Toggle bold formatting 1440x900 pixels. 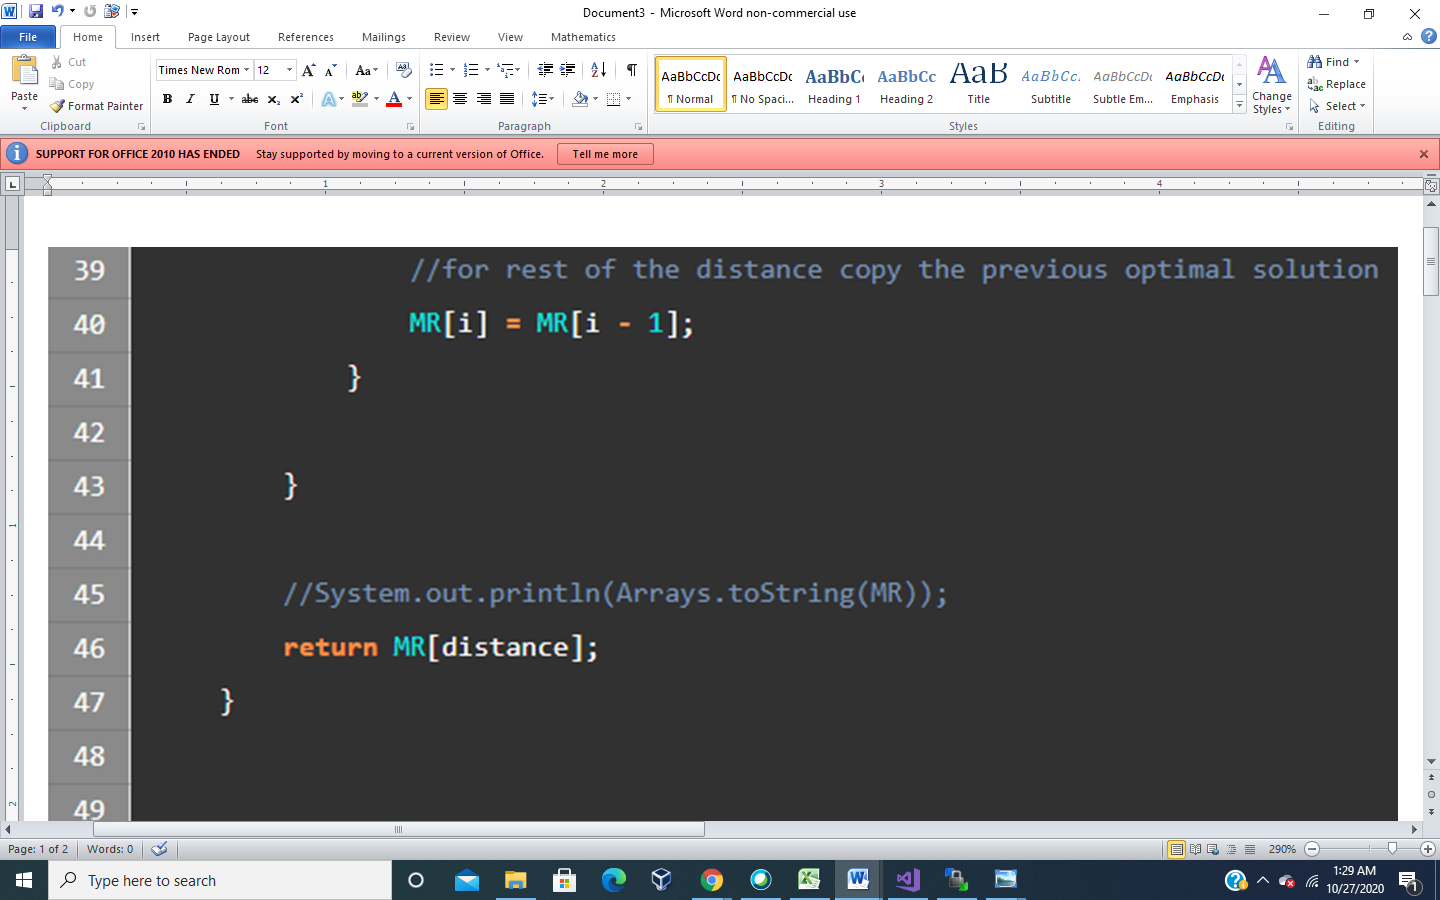point(167,99)
